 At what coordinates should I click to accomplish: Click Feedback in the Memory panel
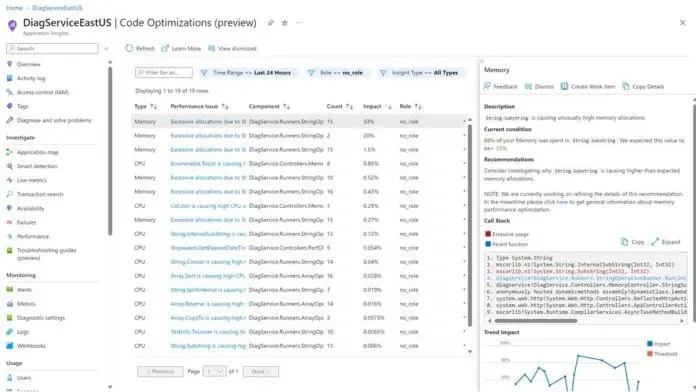tap(500, 87)
